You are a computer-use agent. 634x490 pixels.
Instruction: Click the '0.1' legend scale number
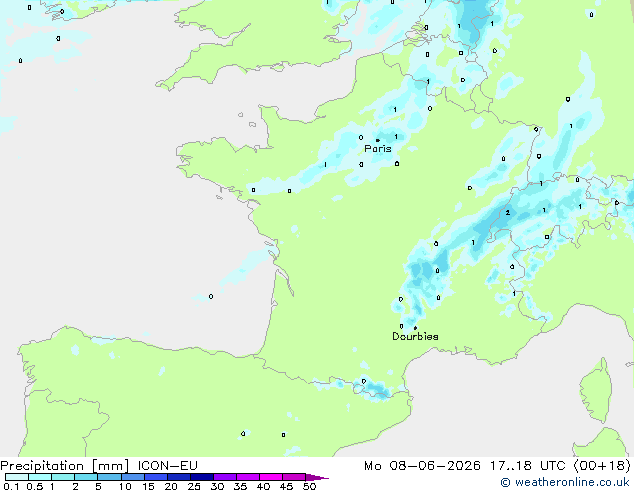click(x=12, y=486)
